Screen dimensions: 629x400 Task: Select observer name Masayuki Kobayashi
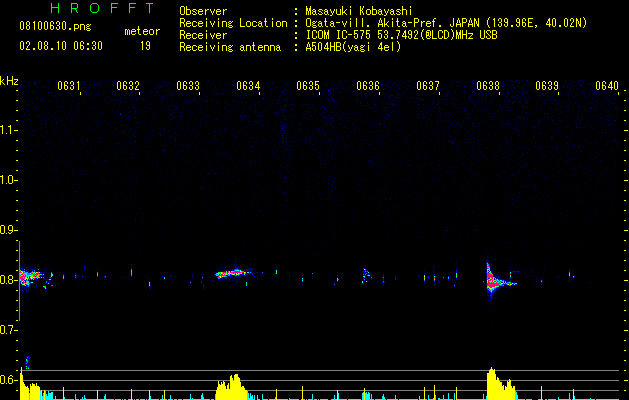[x=359, y=11]
